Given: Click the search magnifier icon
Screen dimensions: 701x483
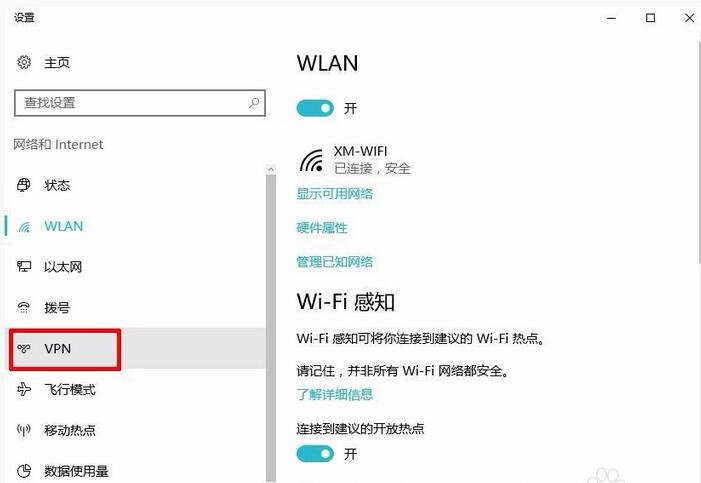Looking at the screenshot, I should point(253,103).
